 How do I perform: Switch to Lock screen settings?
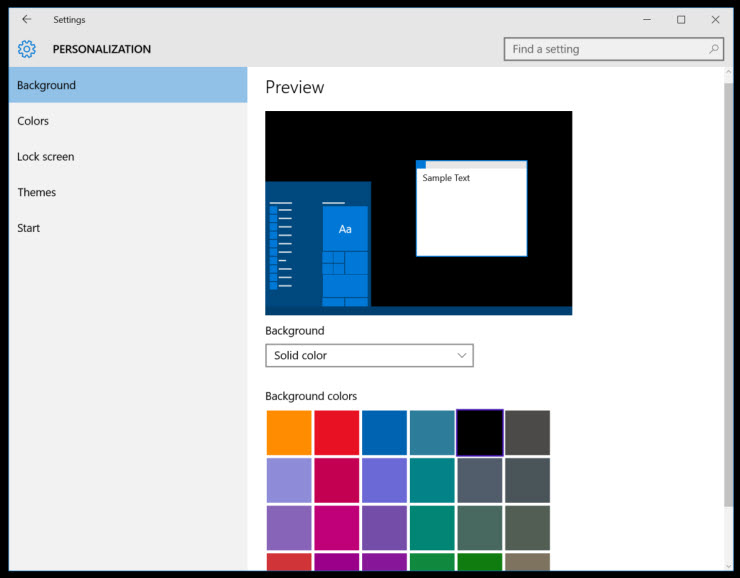pos(46,157)
